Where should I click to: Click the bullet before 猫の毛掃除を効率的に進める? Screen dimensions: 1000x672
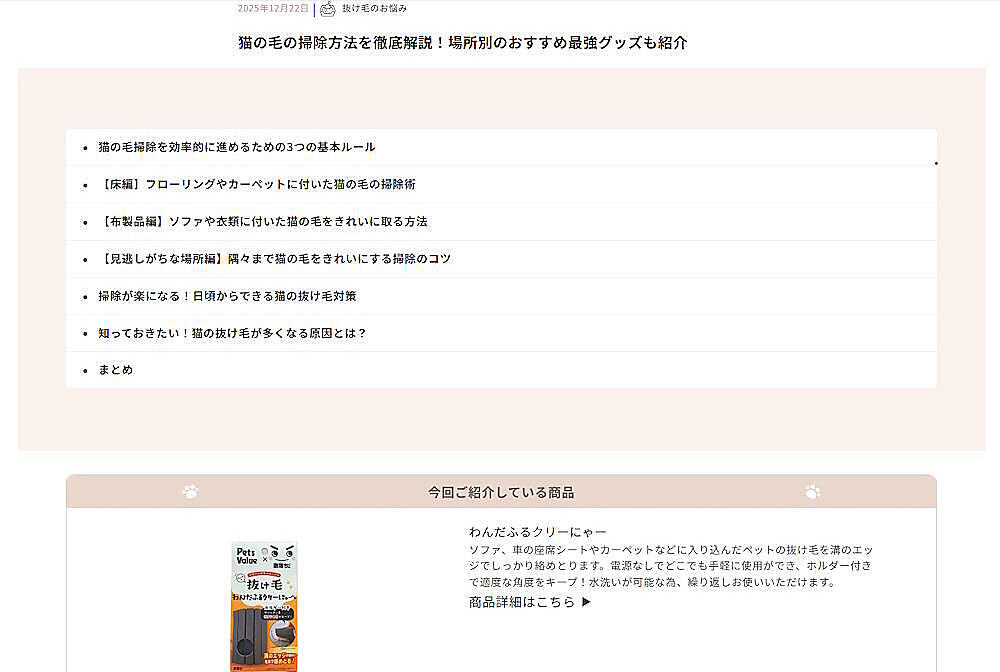[x=85, y=147]
